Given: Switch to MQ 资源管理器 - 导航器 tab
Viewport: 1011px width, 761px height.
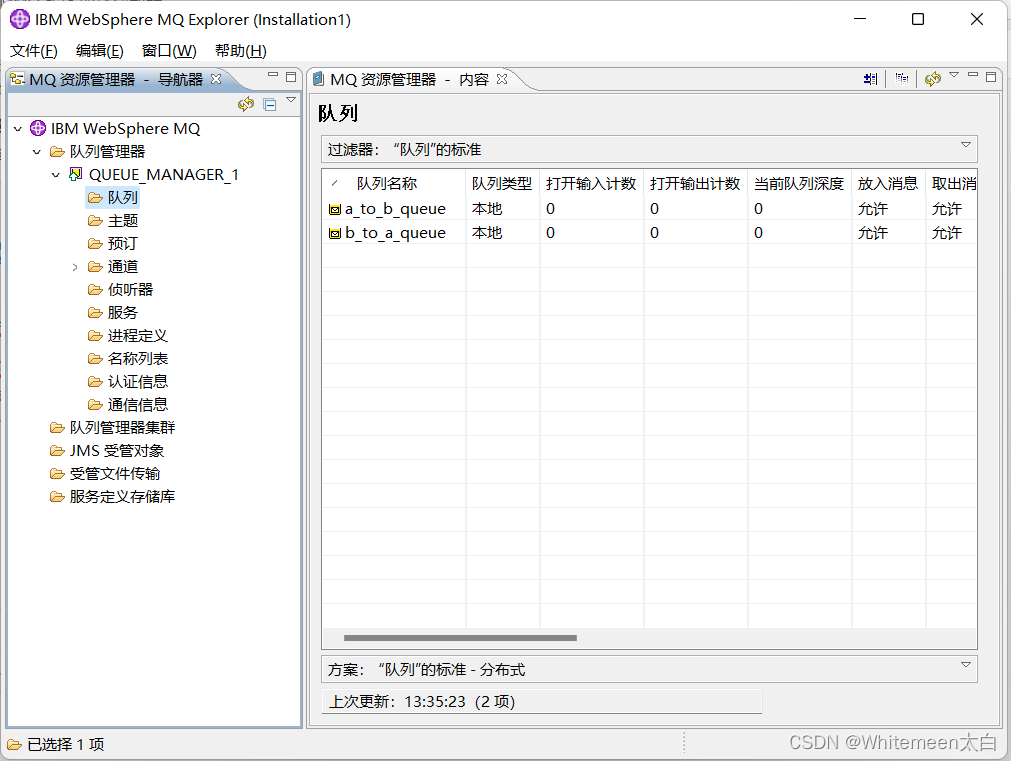Looking at the screenshot, I should click(x=115, y=79).
